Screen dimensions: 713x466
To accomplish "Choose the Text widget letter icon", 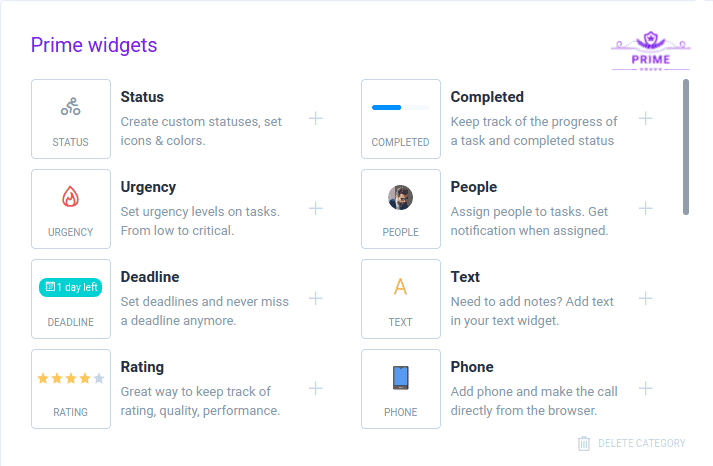I will [x=401, y=288].
